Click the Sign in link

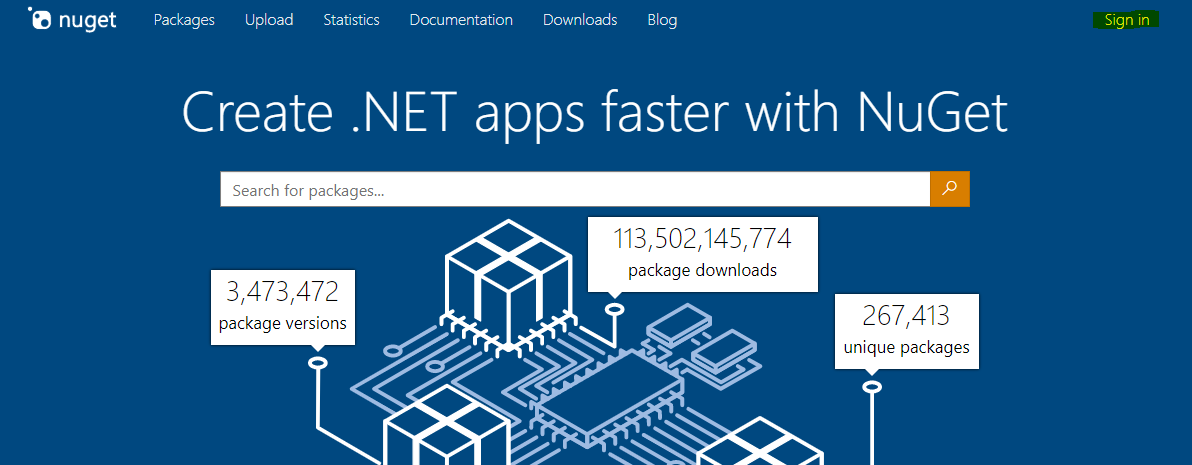pos(1127,21)
